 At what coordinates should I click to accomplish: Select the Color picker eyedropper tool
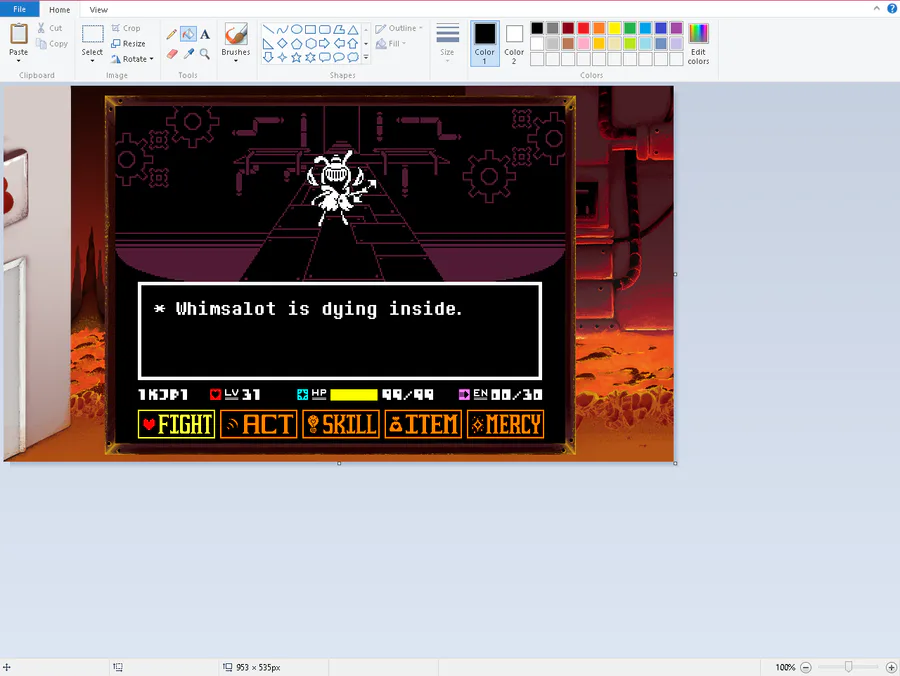pyautogui.click(x=188, y=53)
